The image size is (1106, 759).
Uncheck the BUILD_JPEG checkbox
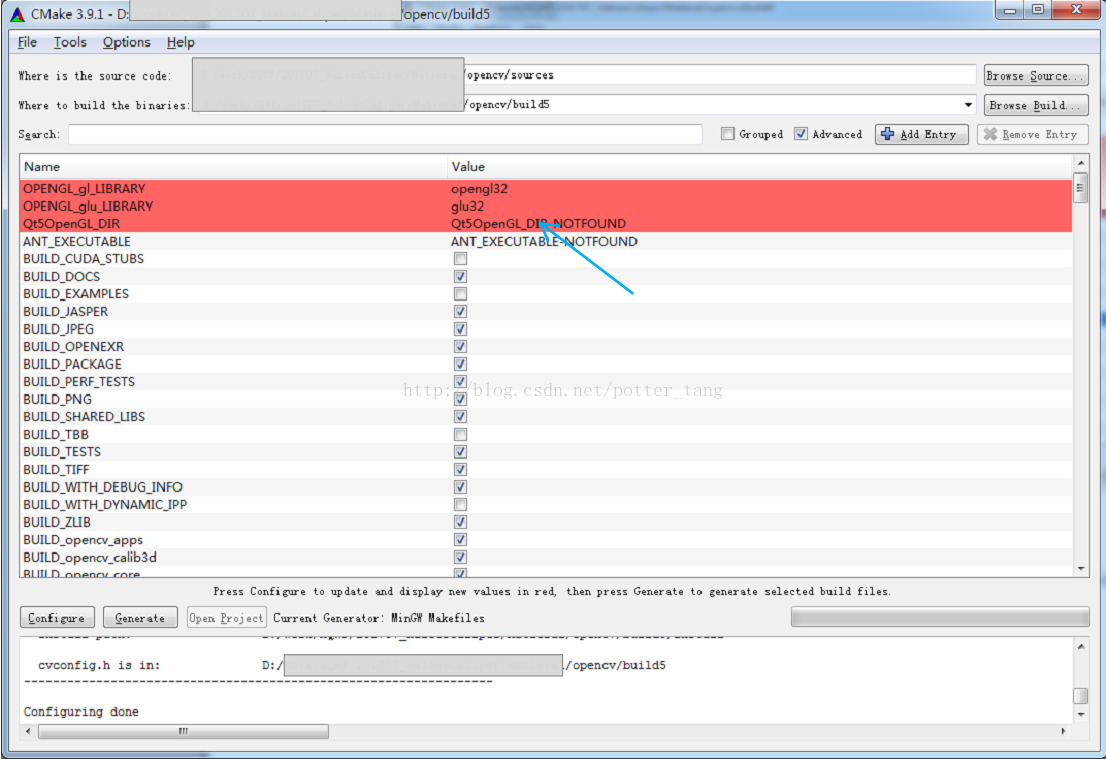[460, 329]
